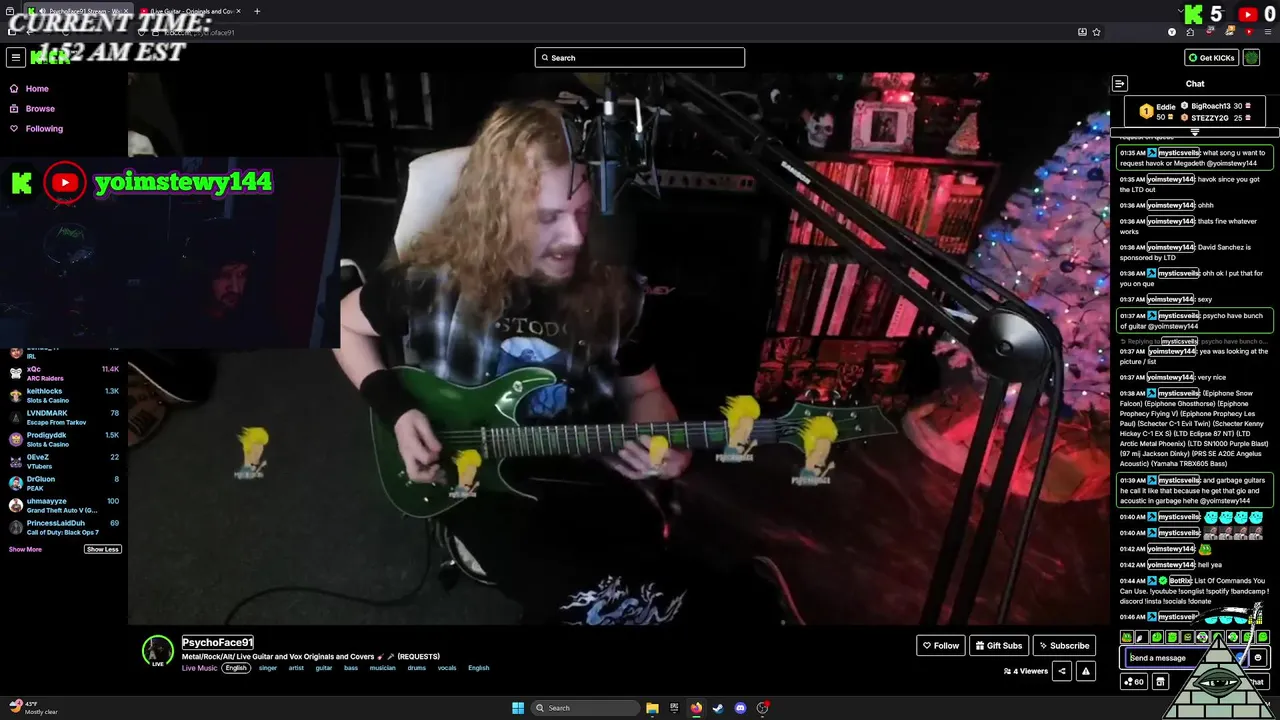Click the Search field at top
The height and width of the screenshot is (720, 1280).
(x=640, y=57)
